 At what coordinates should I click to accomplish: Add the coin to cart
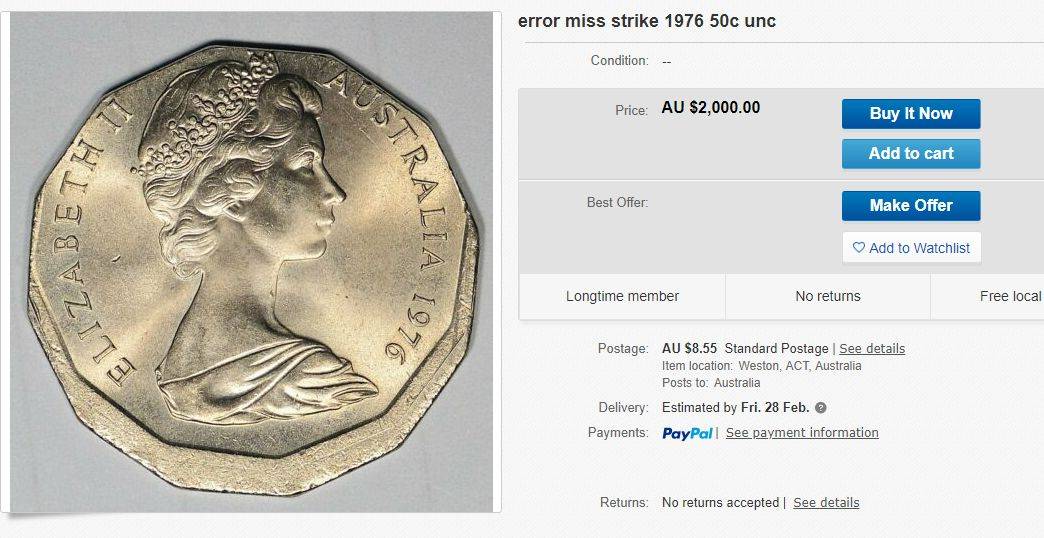911,154
